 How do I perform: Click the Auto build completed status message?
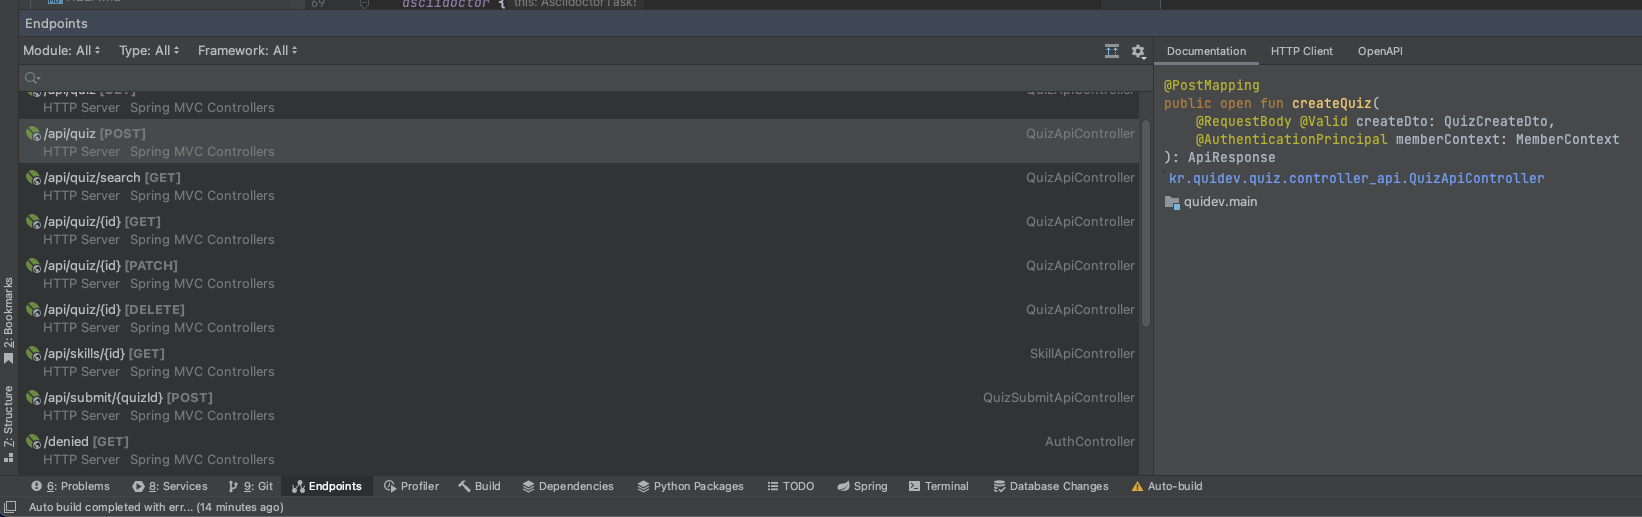tap(156, 507)
